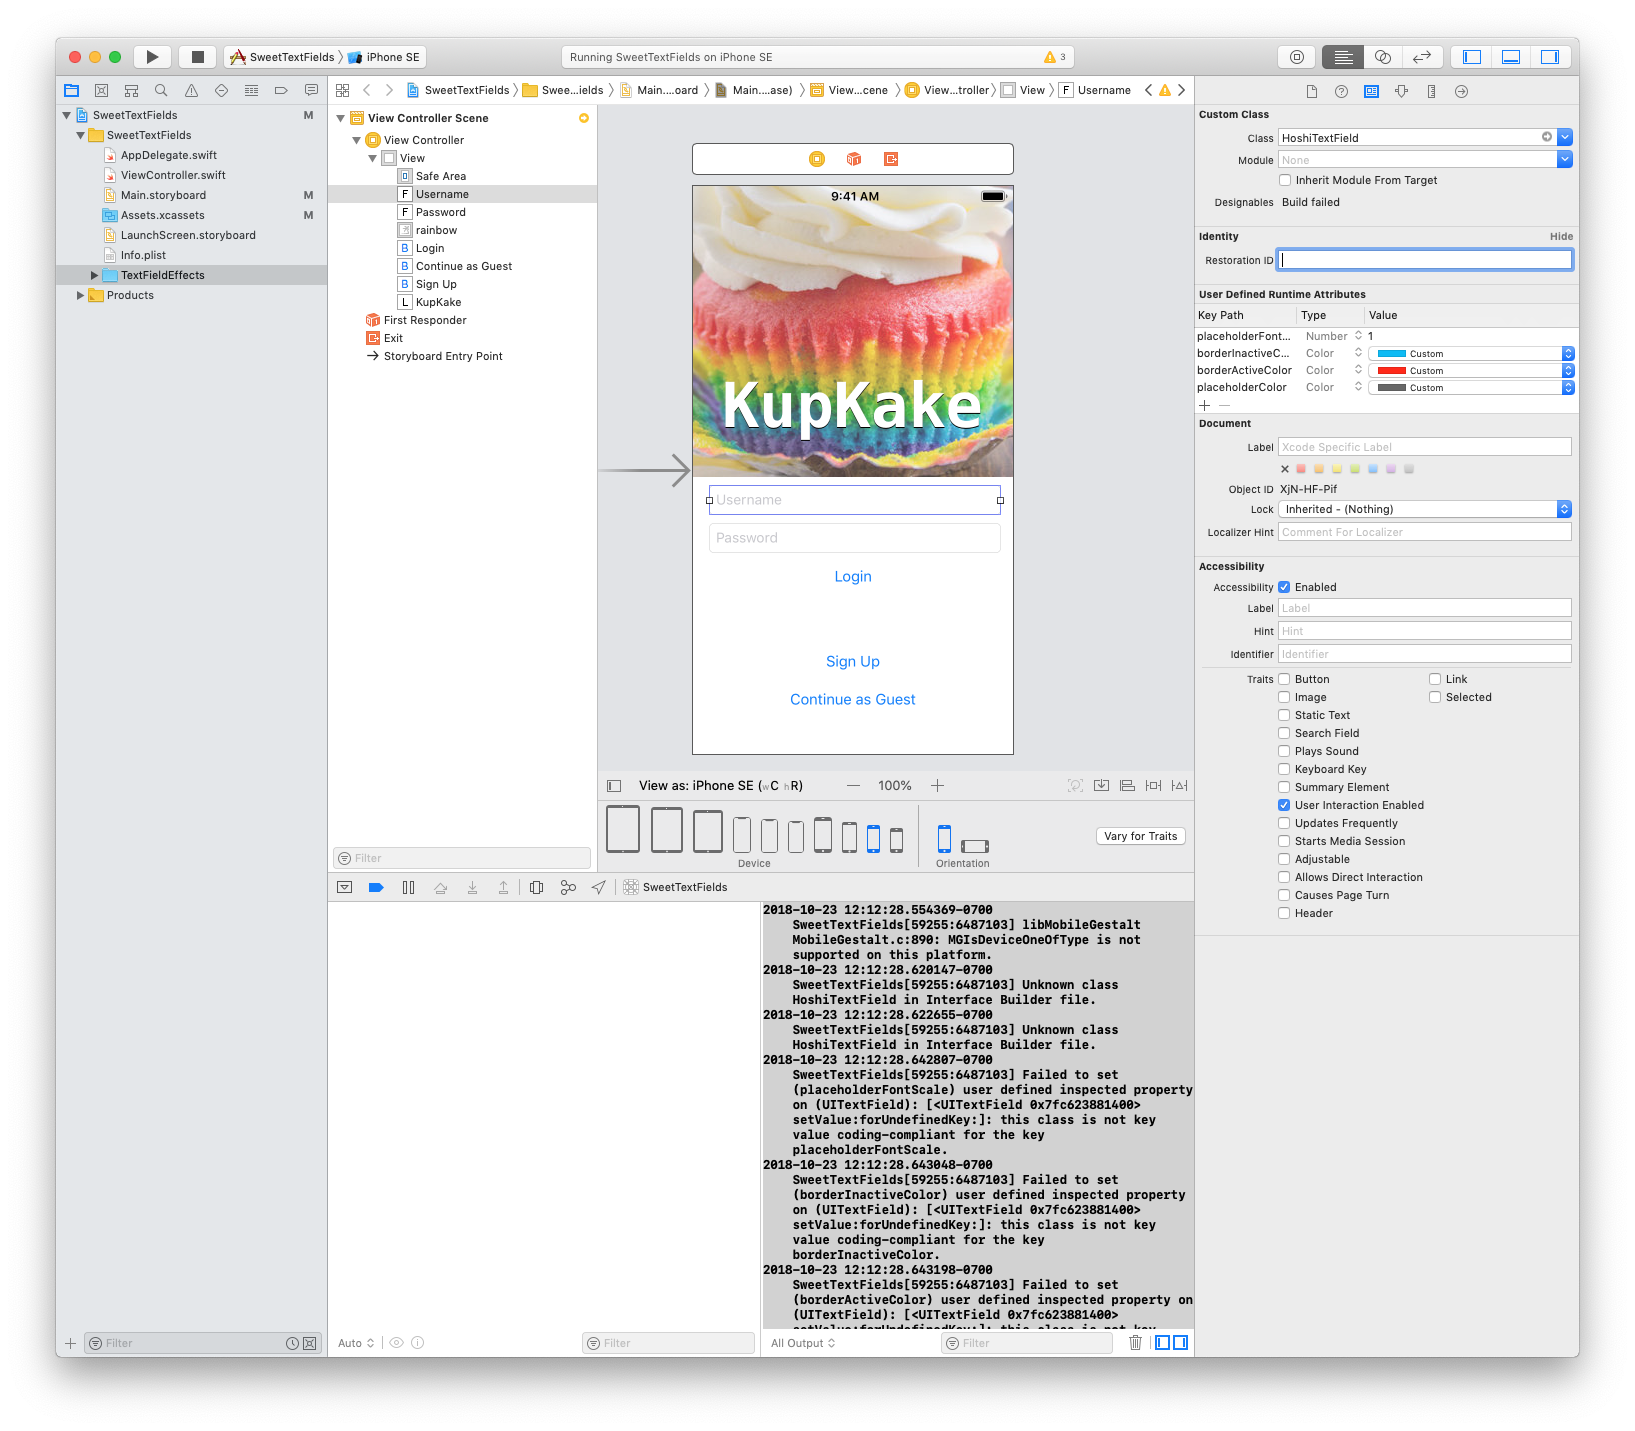This screenshot has width=1635, height=1431.
Task: Enable the Static Text accessibility trait
Action: (x=1284, y=715)
